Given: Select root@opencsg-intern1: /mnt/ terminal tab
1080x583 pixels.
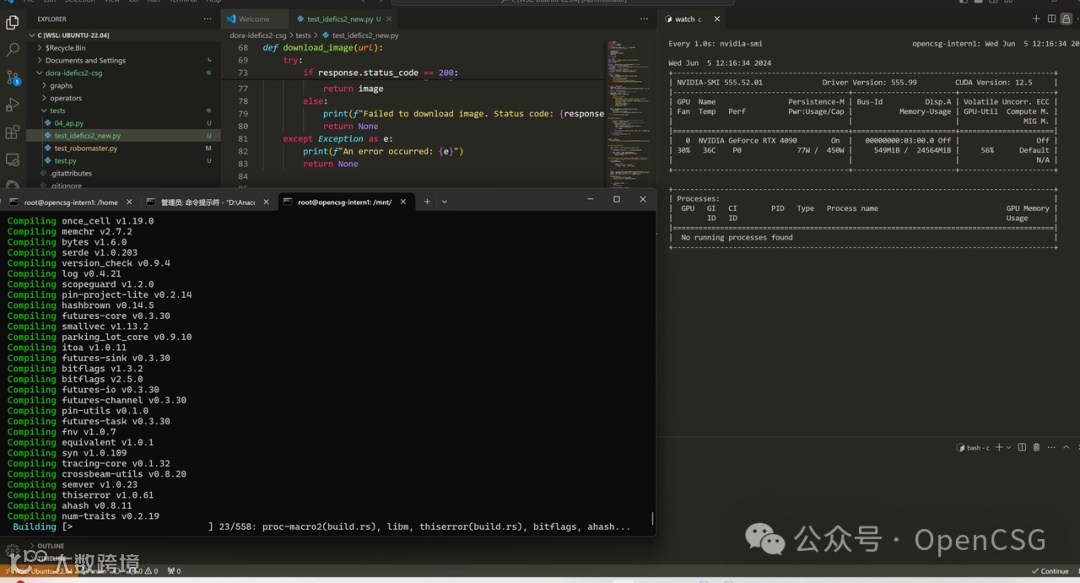Looking at the screenshot, I should pos(346,202).
